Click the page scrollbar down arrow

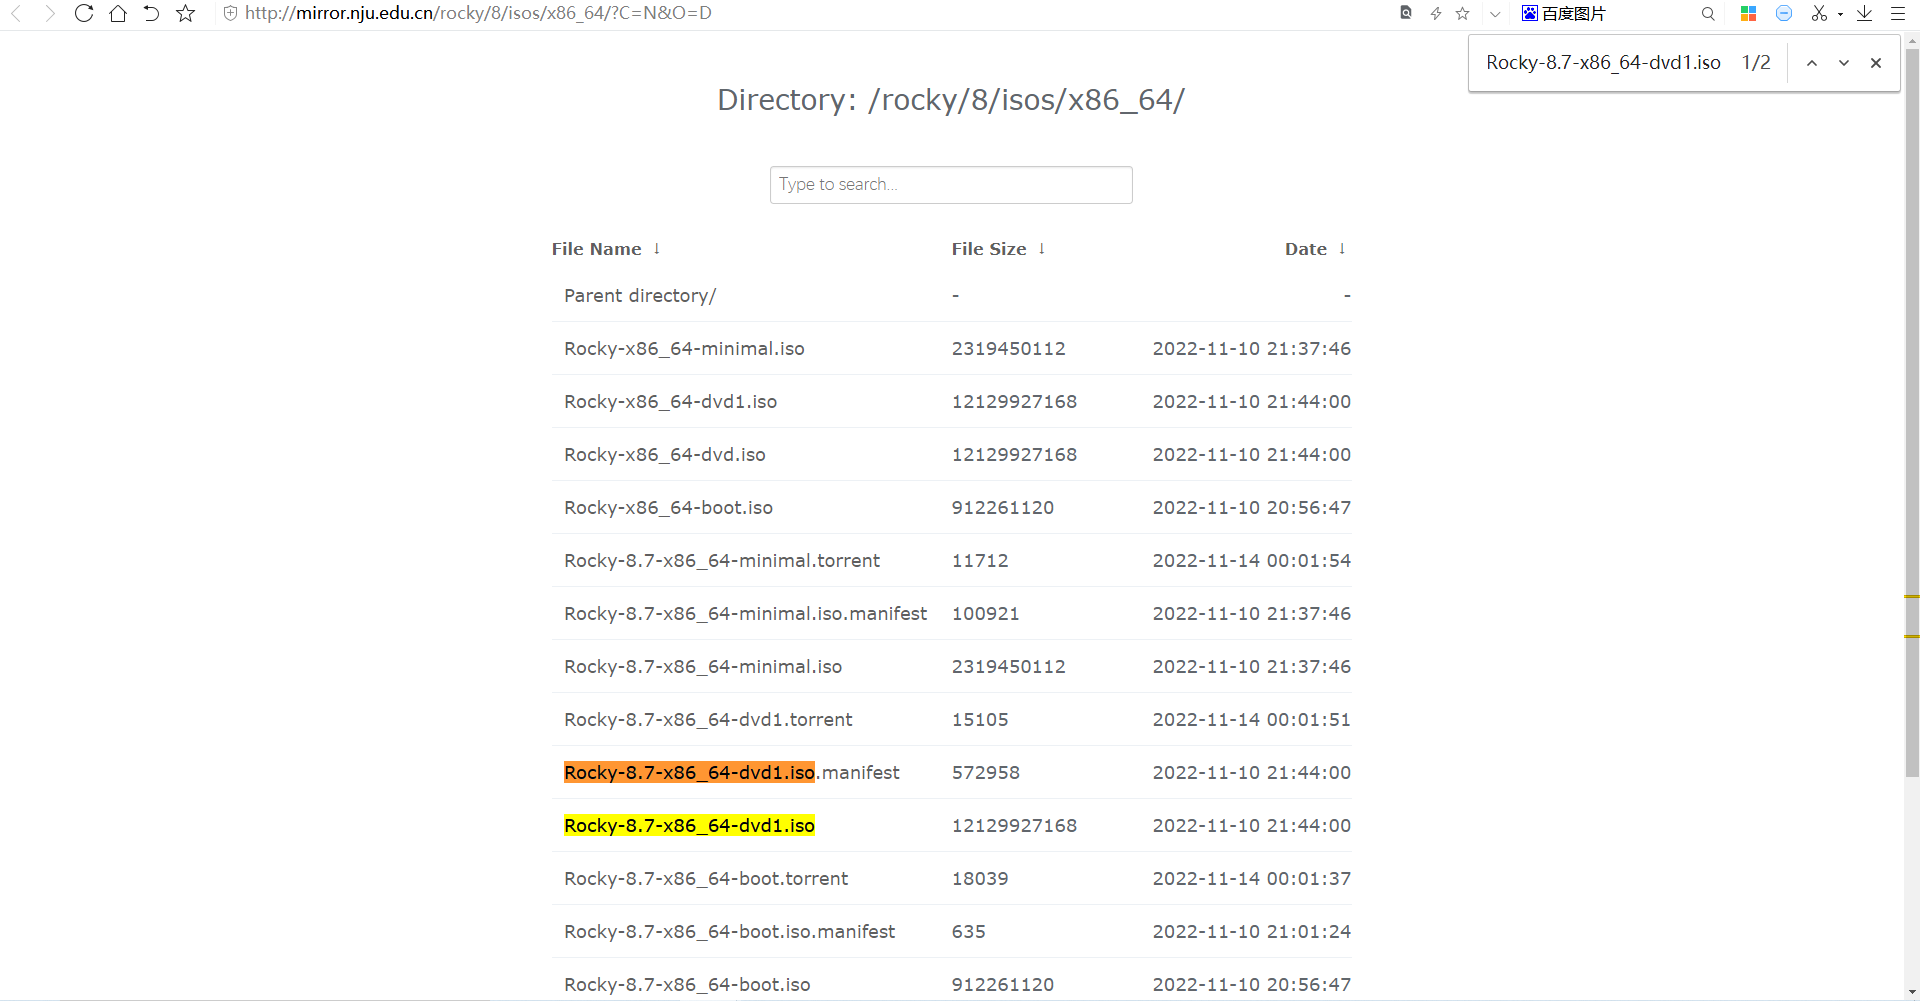pos(1912,992)
